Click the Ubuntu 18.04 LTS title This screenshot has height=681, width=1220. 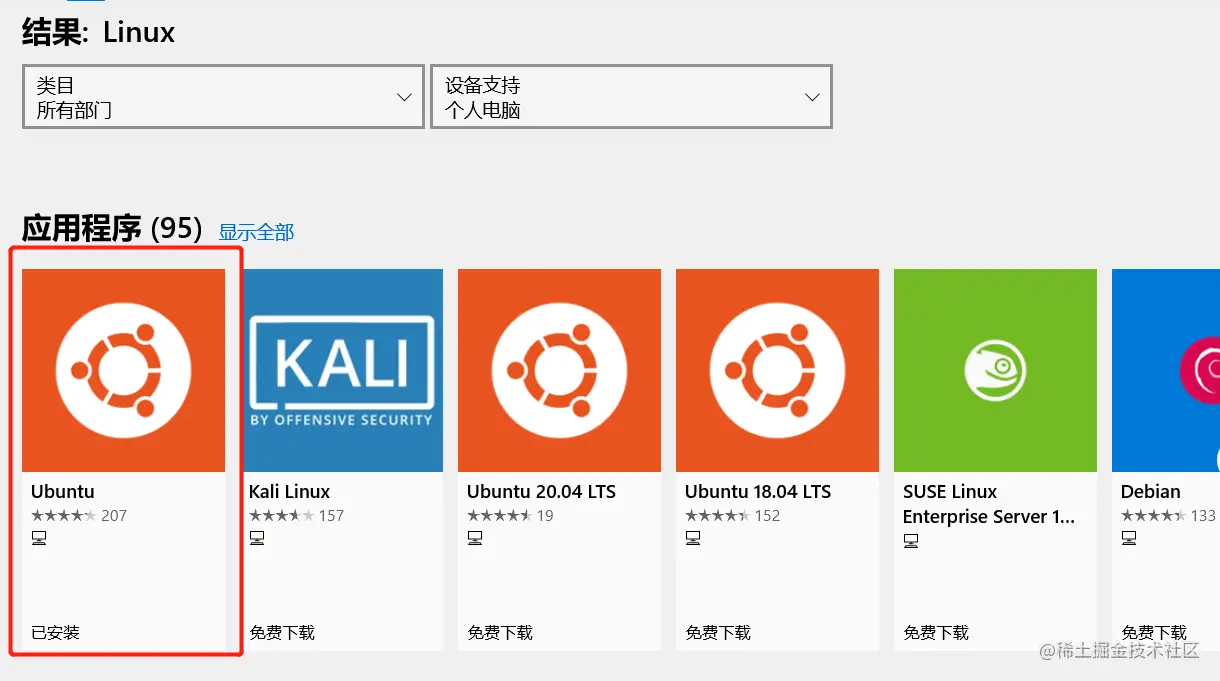click(758, 491)
